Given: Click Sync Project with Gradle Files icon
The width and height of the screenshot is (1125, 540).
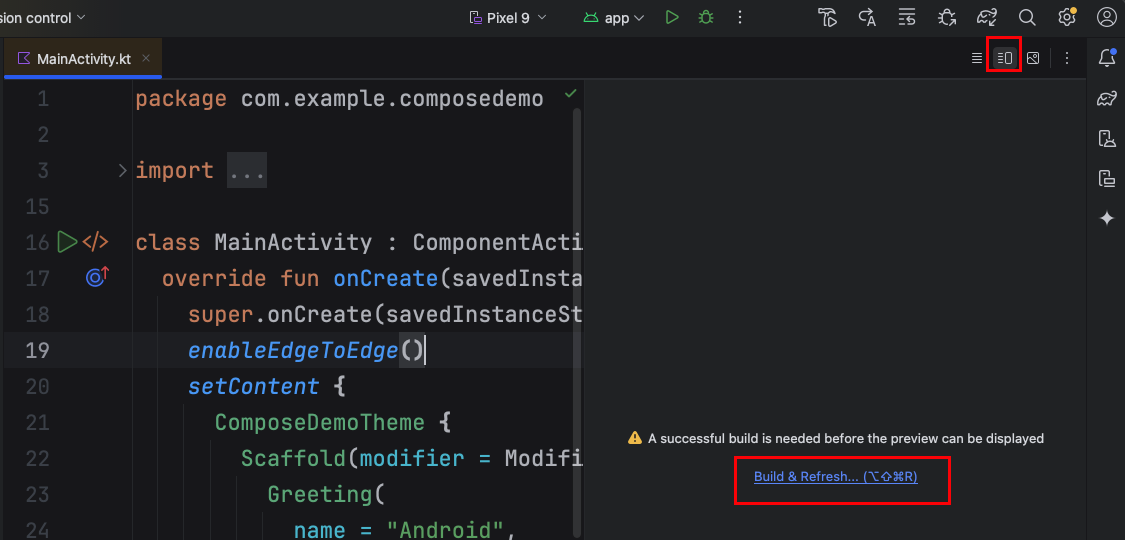Looking at the screenshot, I should tap(987, 18).
